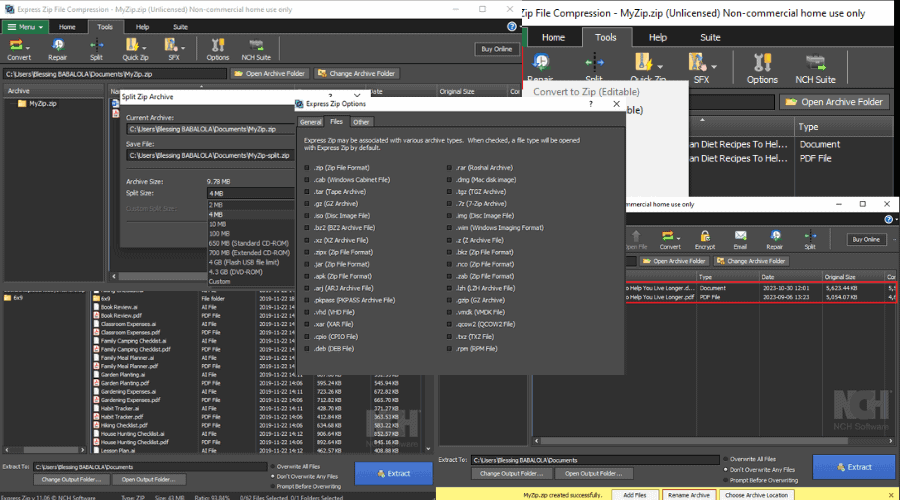
Task: Select MyZip.zip folder in Archive tree
Action: coord(37,103)
